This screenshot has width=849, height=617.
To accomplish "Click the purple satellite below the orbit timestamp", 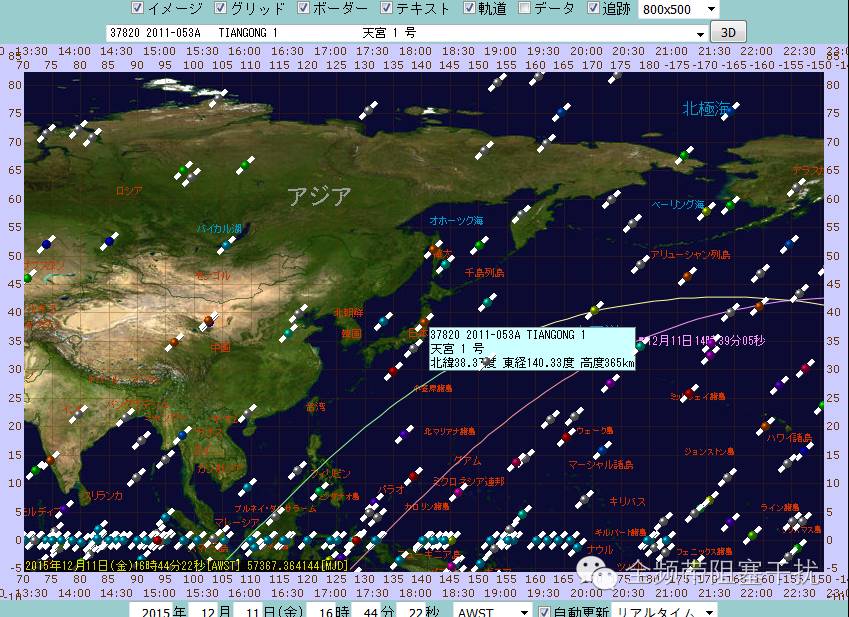I will tap(710, 356).
